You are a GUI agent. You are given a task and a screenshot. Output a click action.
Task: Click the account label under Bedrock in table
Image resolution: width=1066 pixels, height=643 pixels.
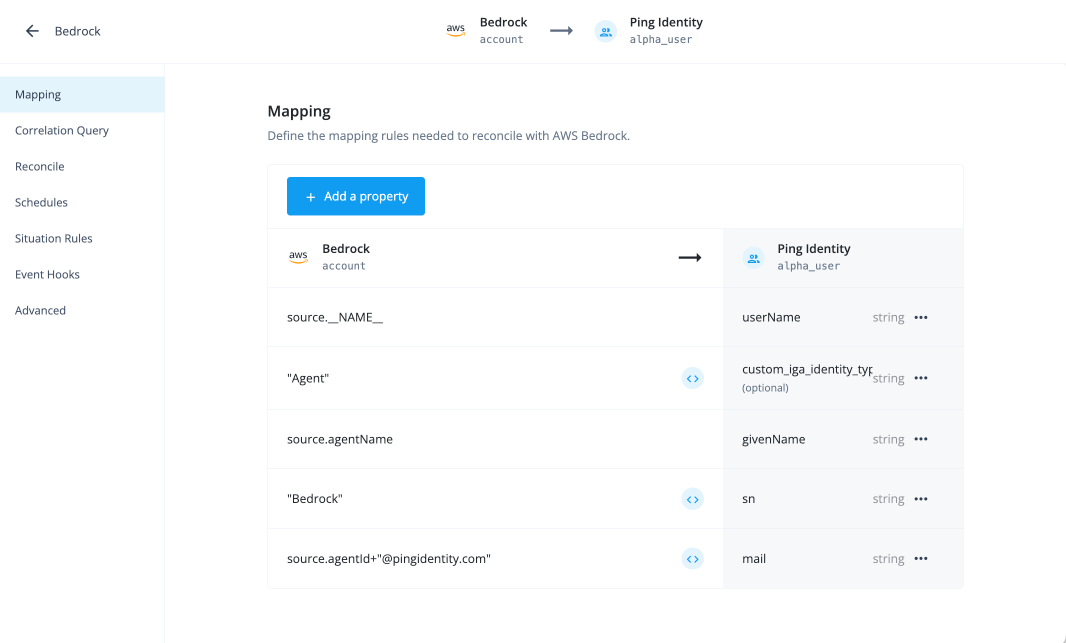(x=344, y=266)
